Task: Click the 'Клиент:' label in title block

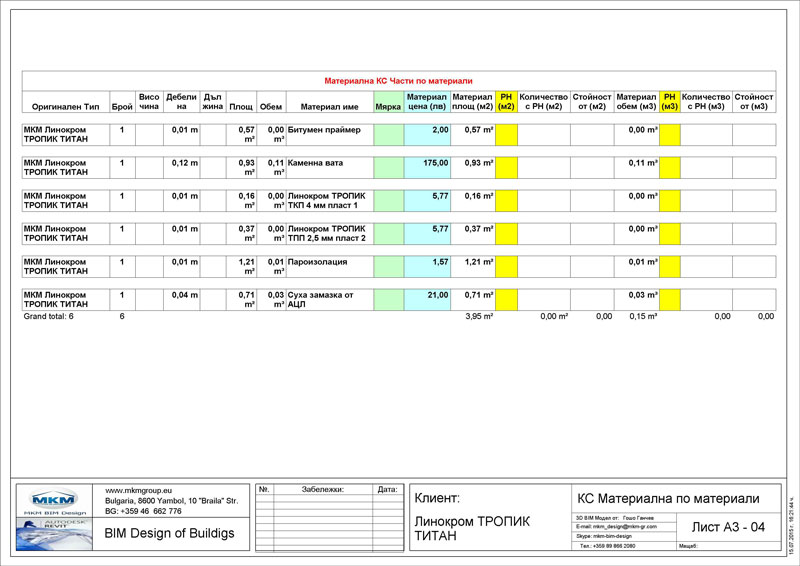Action: click(437, 498)
